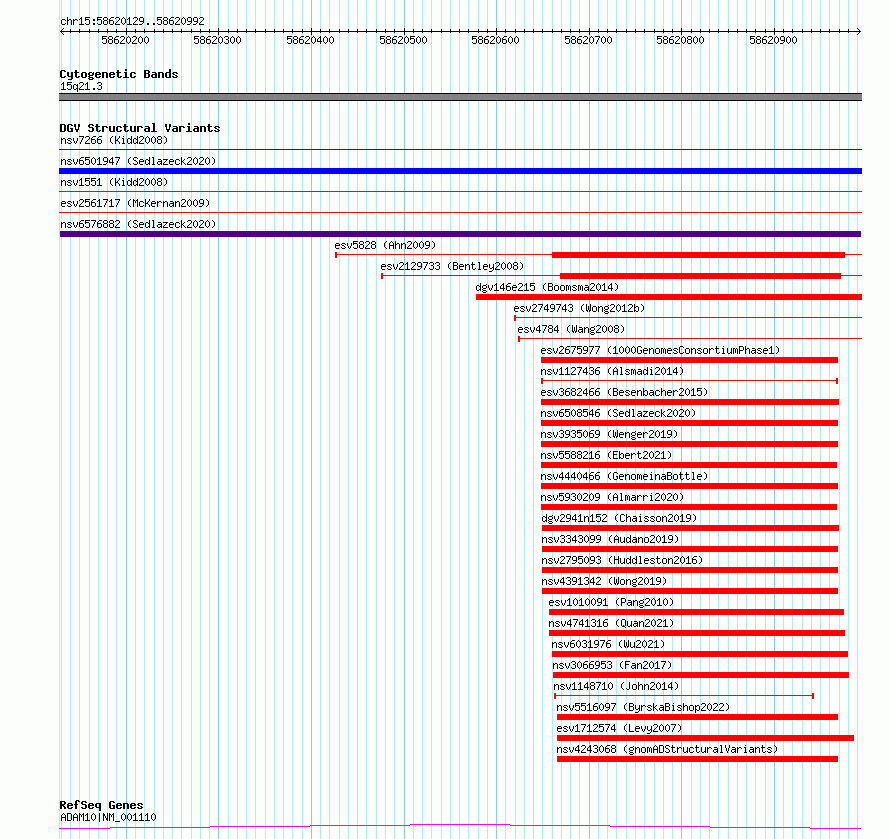Click the DGV Structural Variants track title
This screenshot has height=839, width=890.
tap(140, 128)
